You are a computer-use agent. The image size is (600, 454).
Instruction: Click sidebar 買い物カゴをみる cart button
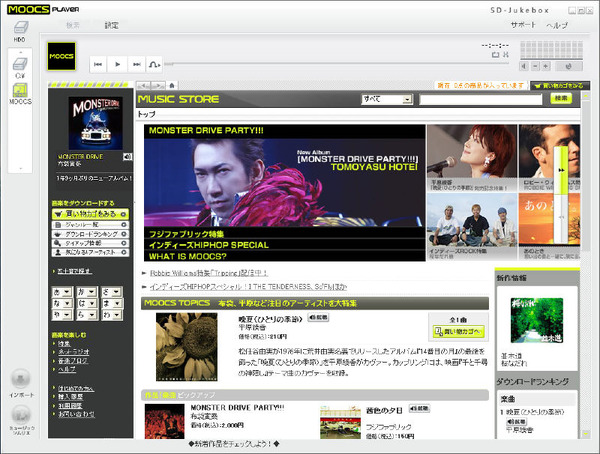pyautogui.click(x=90, y=214)
